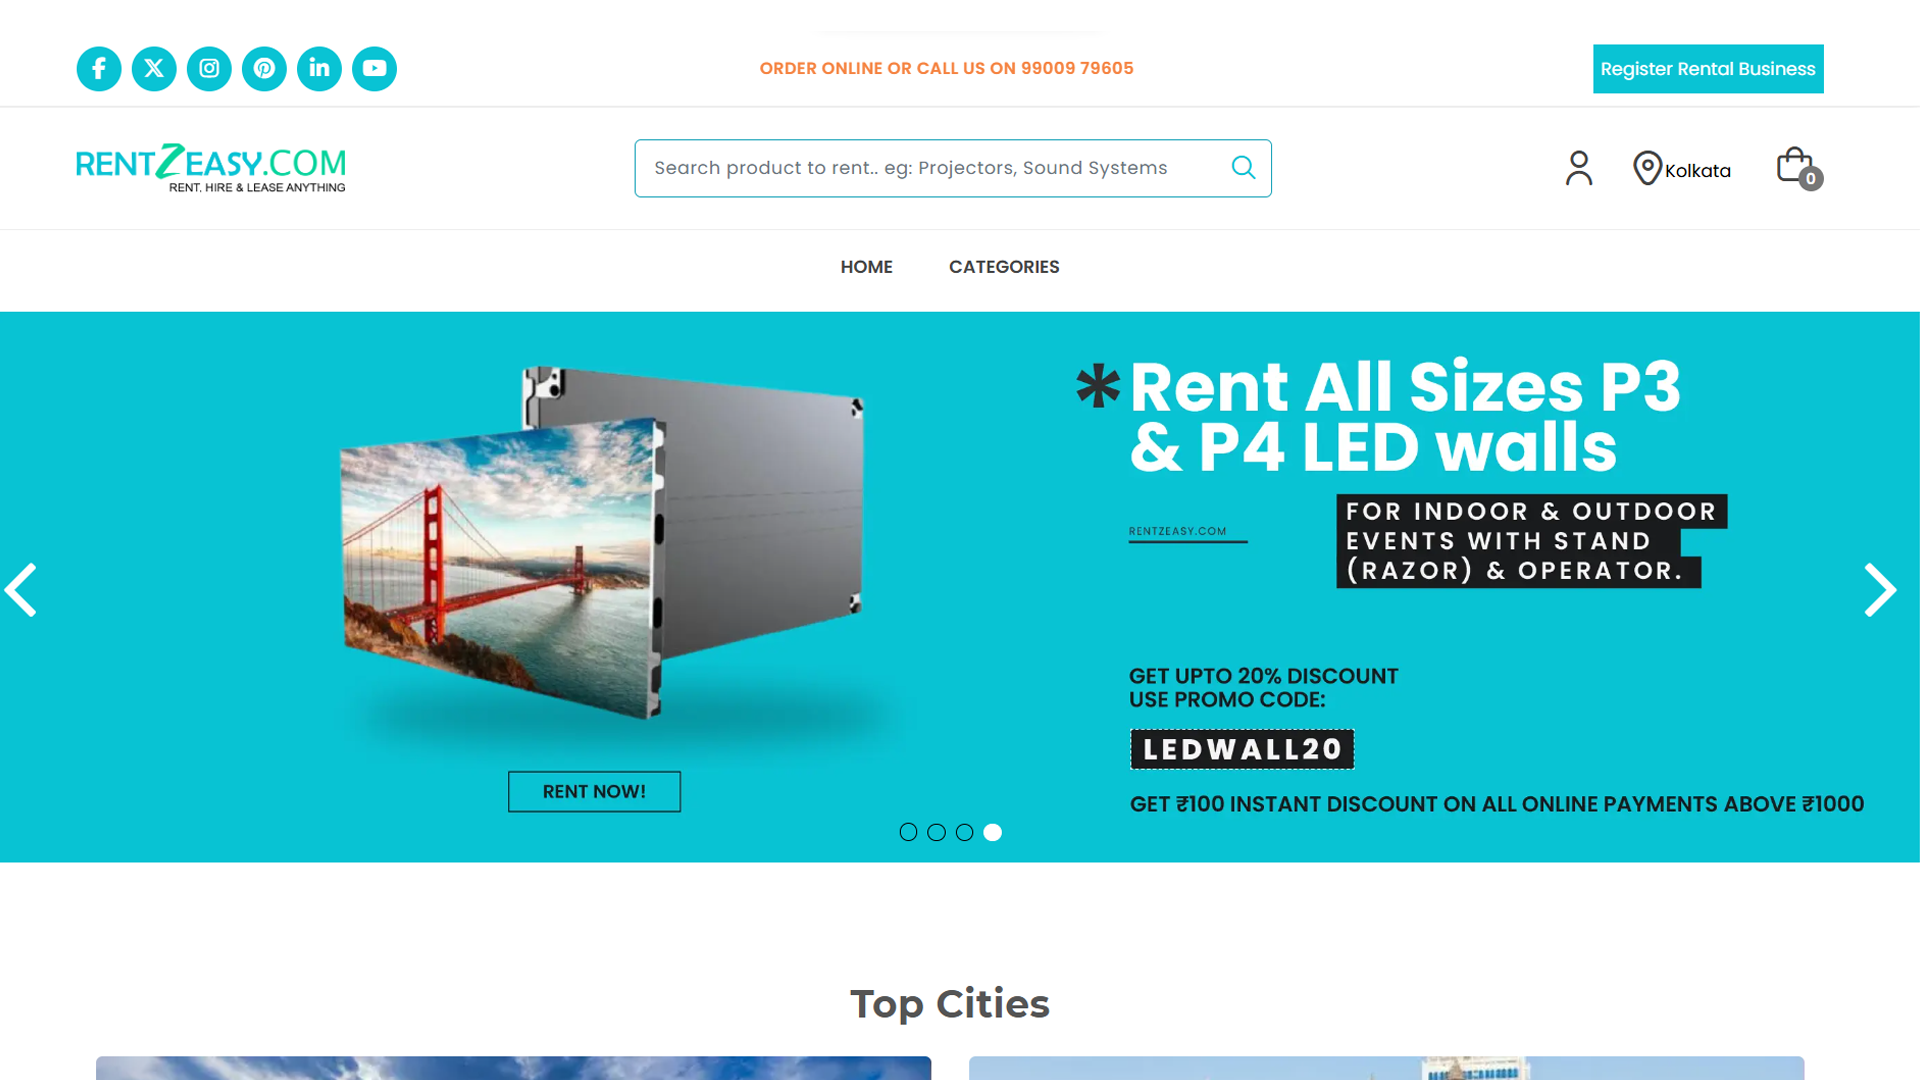Image resolution: width=1920 pixels, height=1080 pixels.
Task: Select the first carousel slide dot
Action: (908, 832)
